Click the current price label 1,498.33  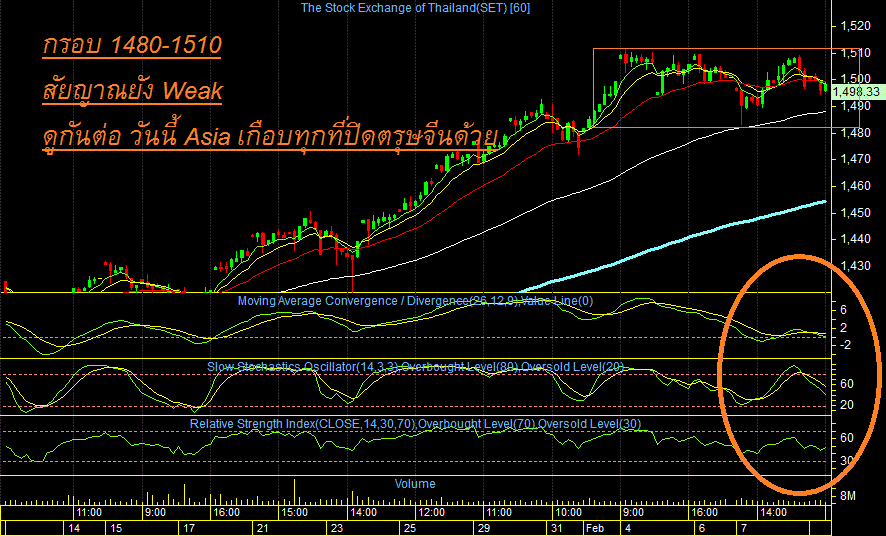[x=856, y=91]
